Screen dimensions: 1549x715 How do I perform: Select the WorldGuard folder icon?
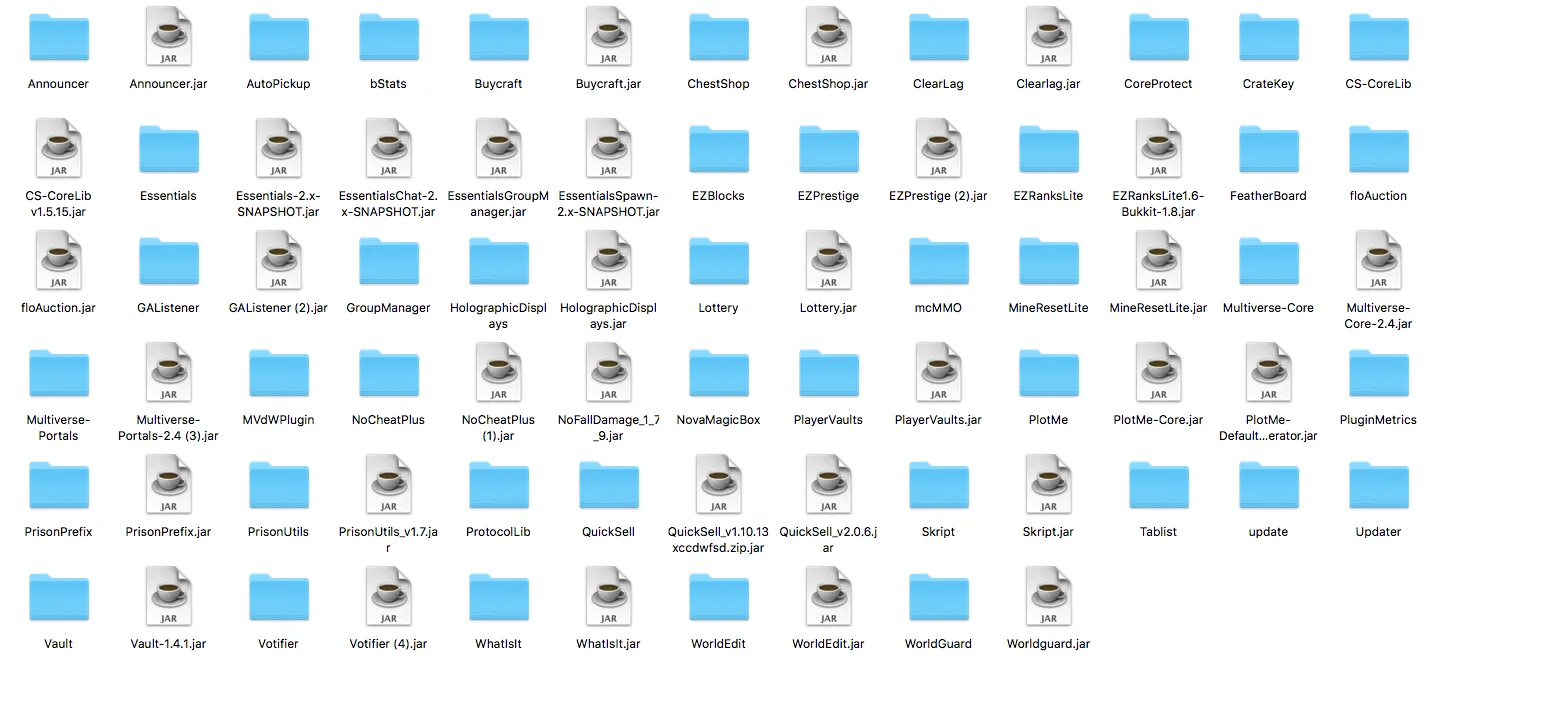(x=938, y=598)
